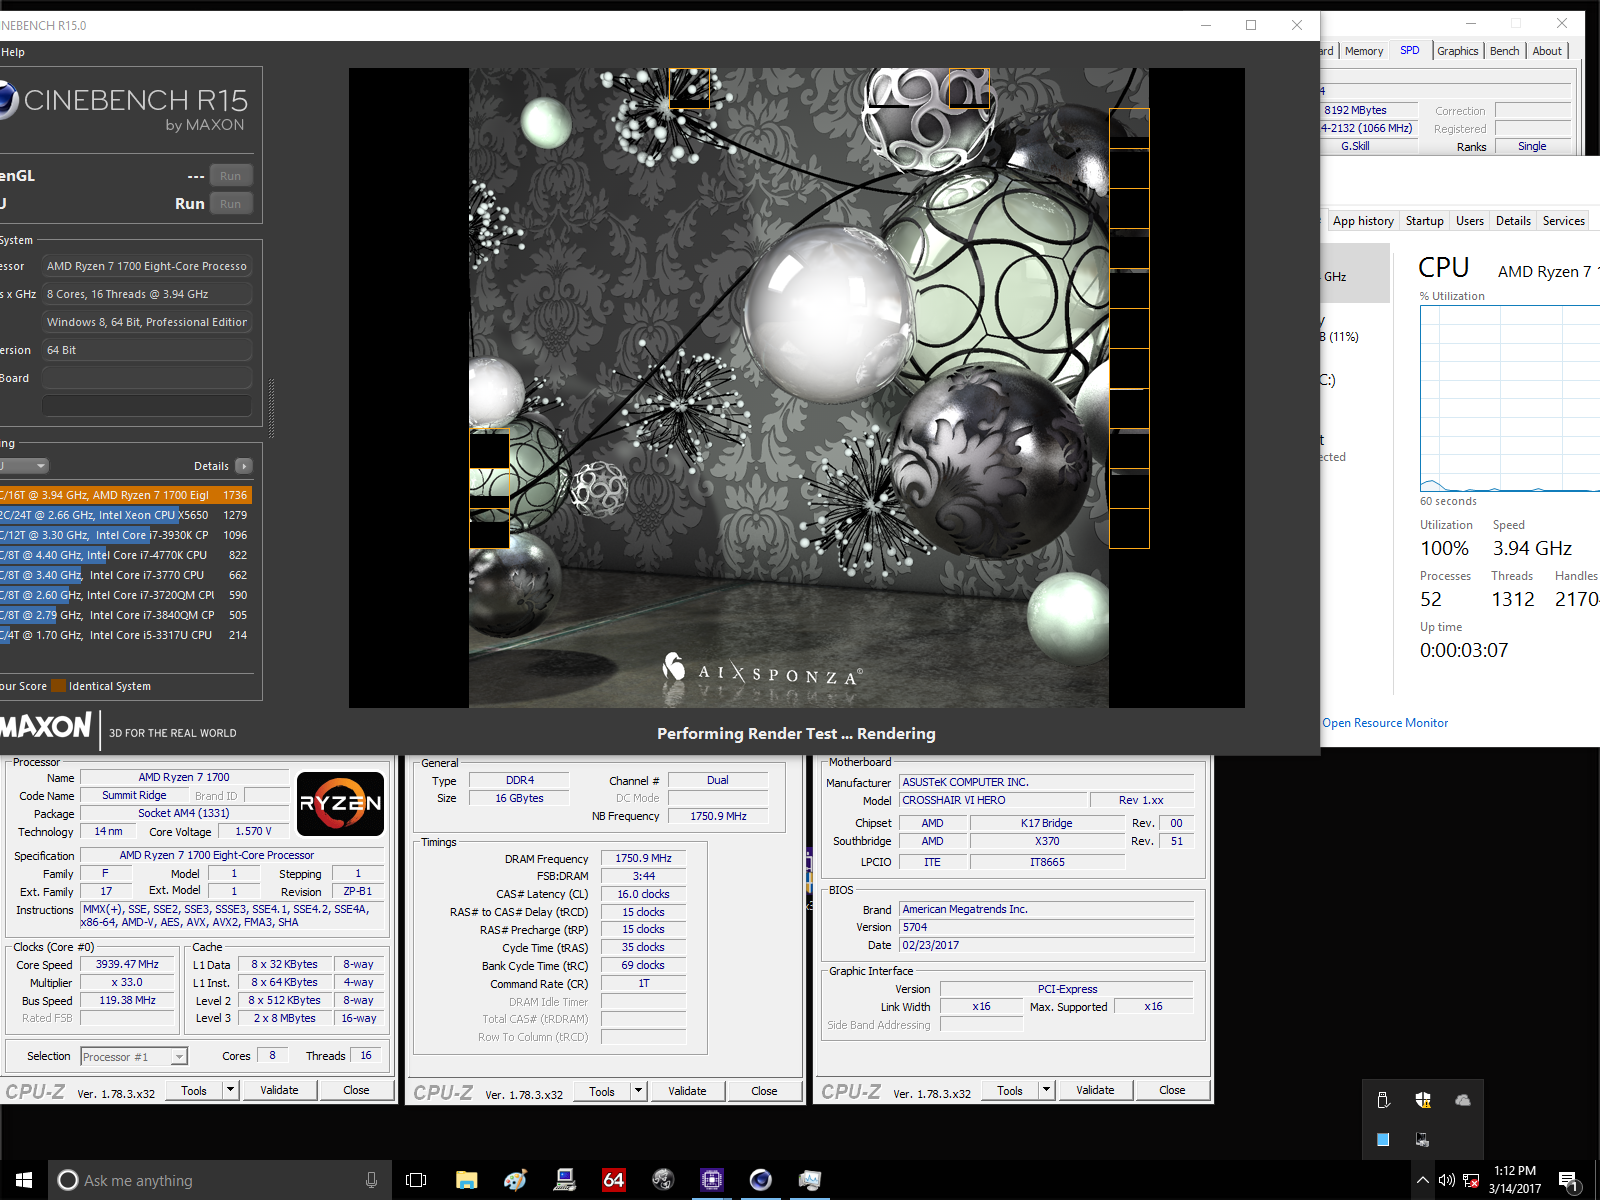The image size is (1600, 1200).
Task: Switch to the CPU-Z Graphics tab
Action: point(1457,51)
